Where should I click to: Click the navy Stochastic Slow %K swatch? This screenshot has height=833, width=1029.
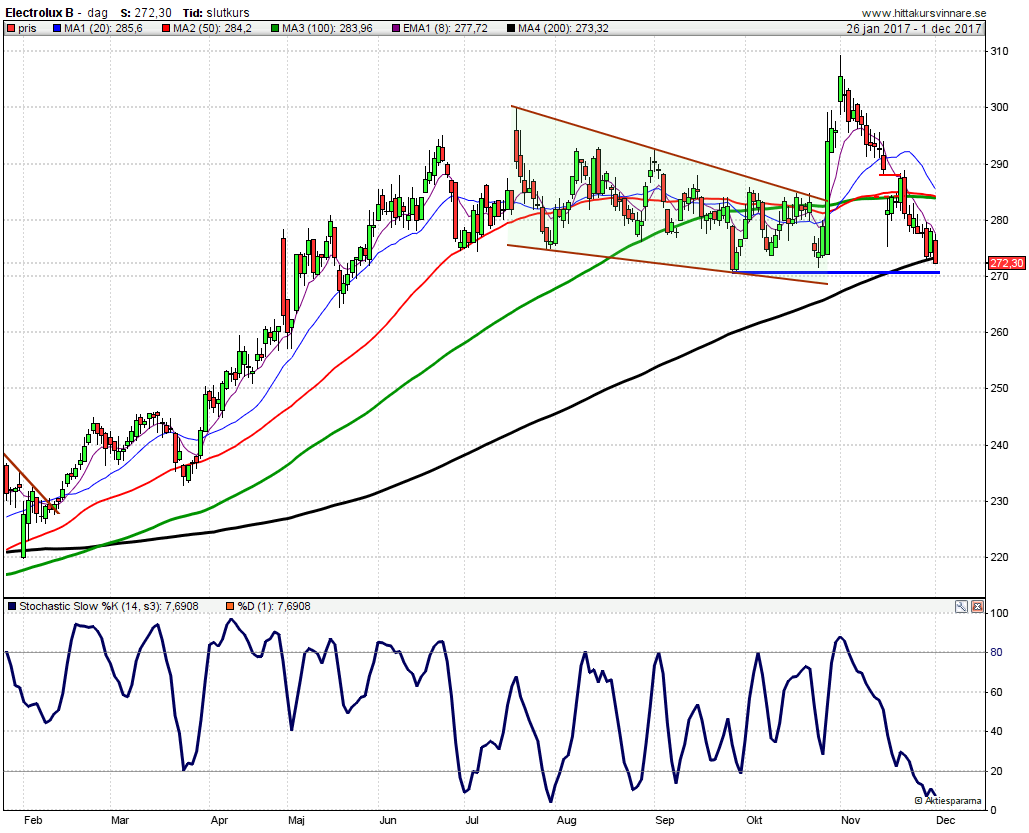[12, 607]
